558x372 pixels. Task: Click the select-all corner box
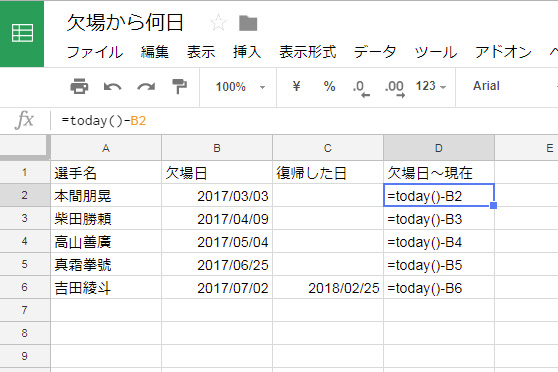coord(24,147)
